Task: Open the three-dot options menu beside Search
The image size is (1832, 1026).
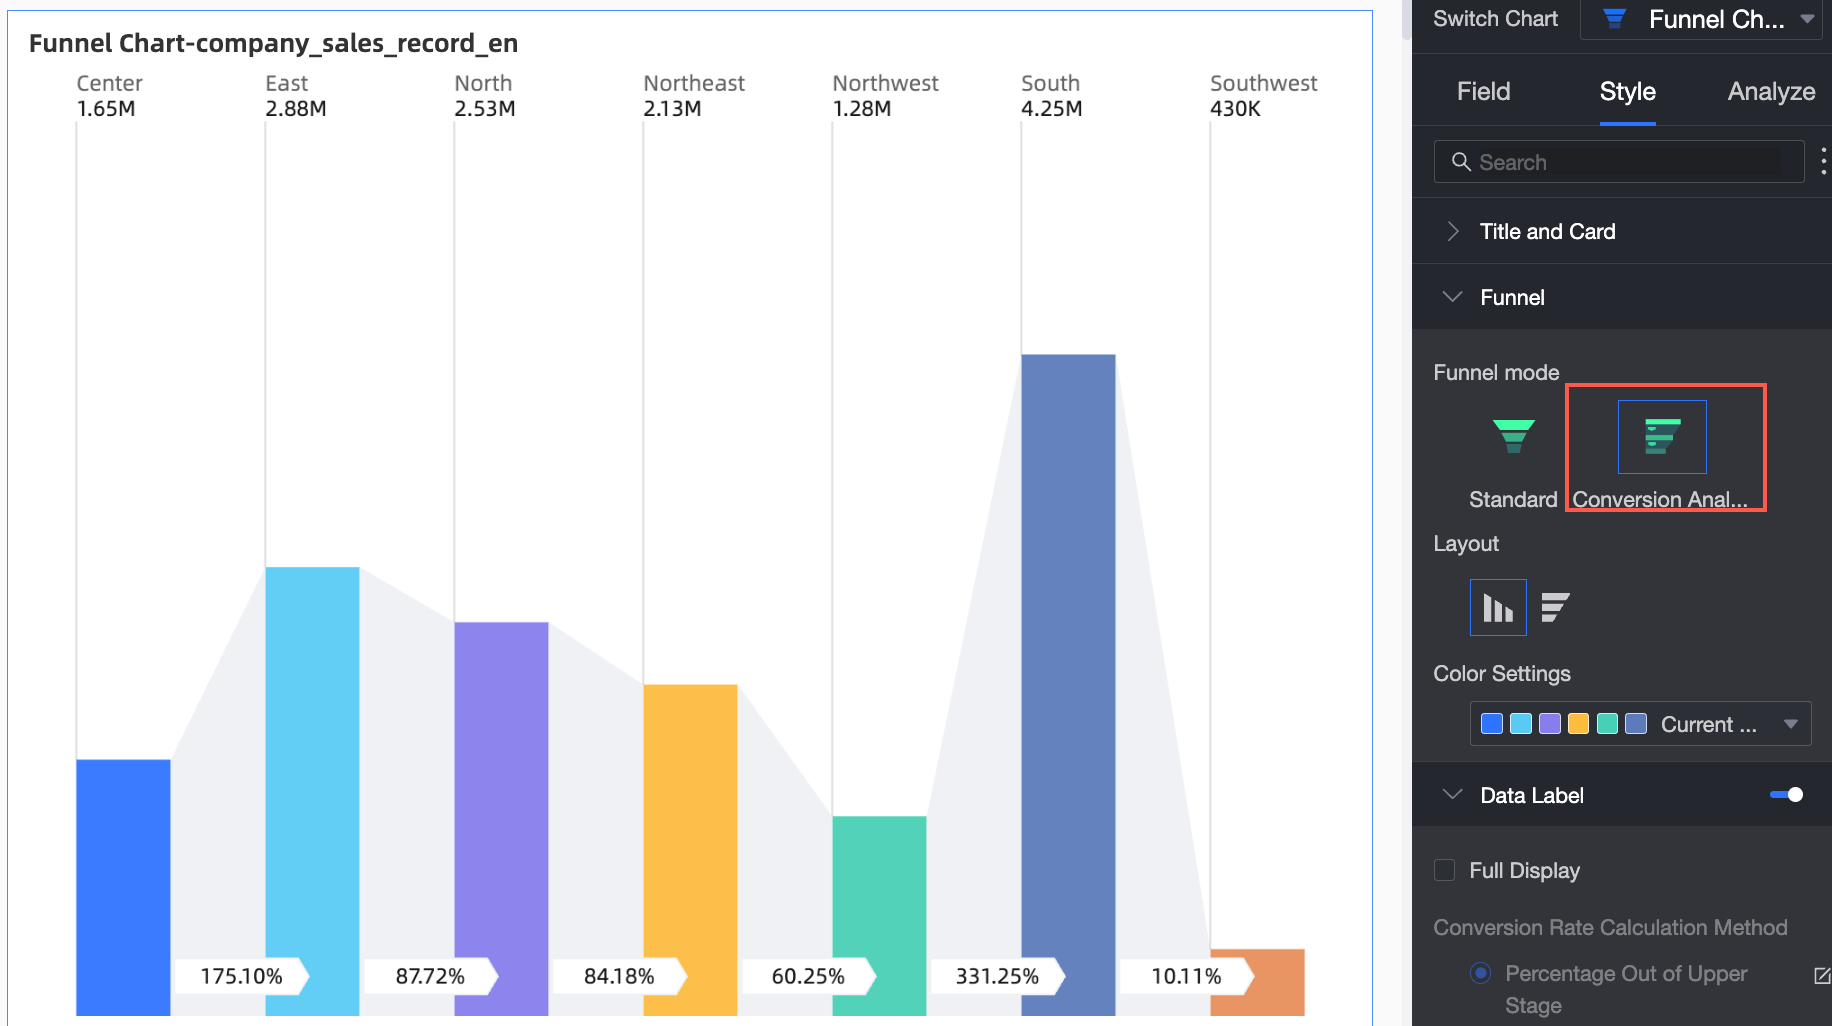Action: pyautogui.click(x=1823, y=161)
